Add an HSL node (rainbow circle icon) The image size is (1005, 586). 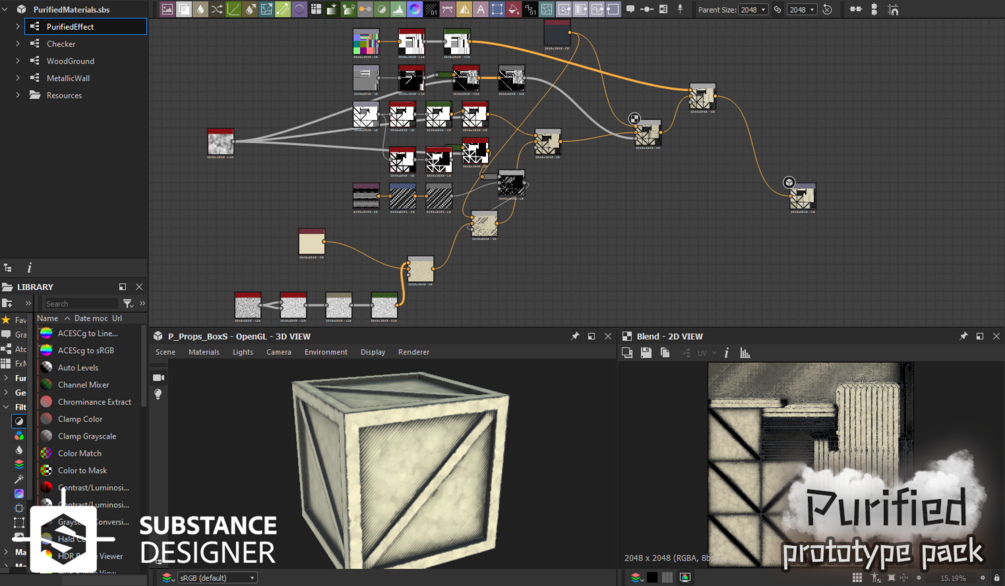pyautogui.click(x=414, y=9)
